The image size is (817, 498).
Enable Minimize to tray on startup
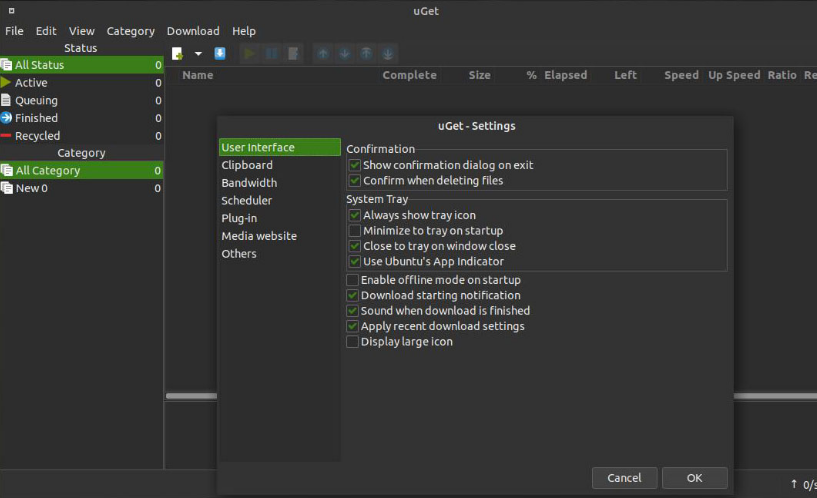pyautogui.click(x=355, y=231)
